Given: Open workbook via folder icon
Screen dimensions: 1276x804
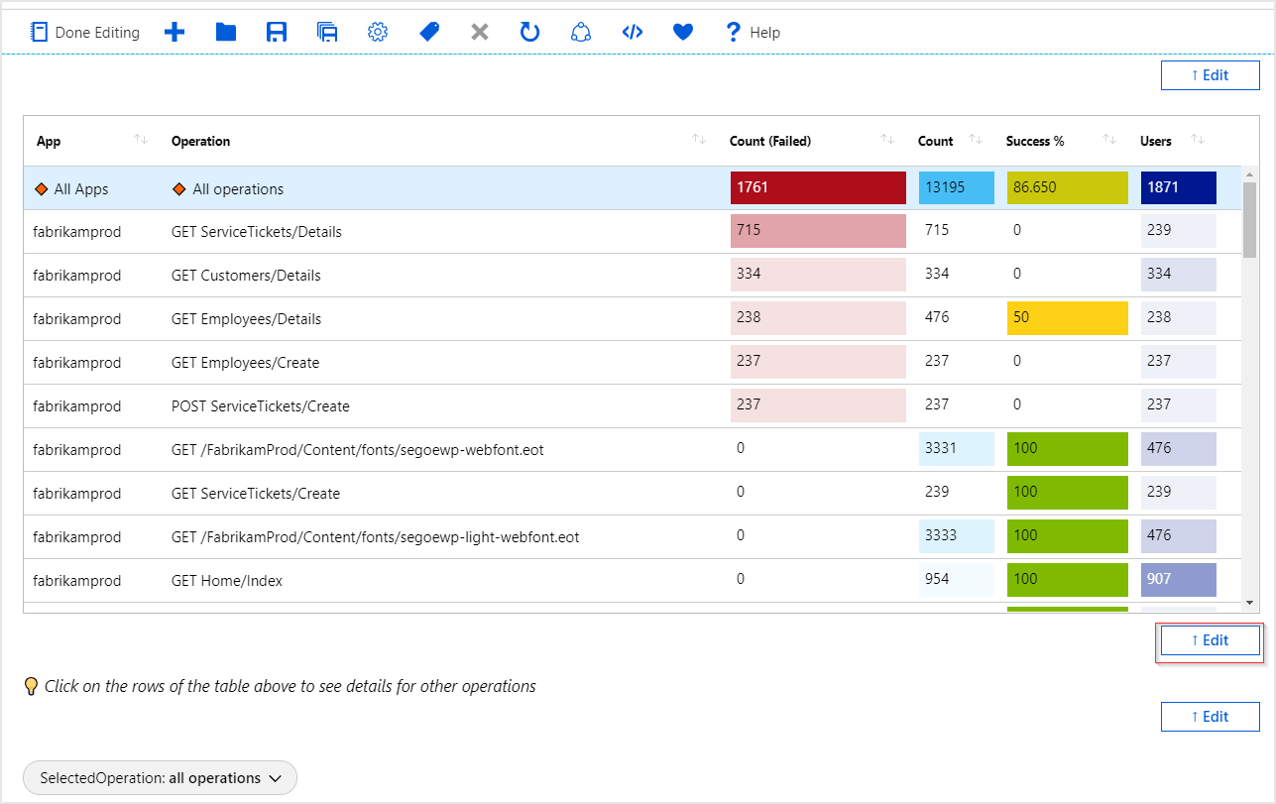Looking at the screenshot, I should pos(226,32).
